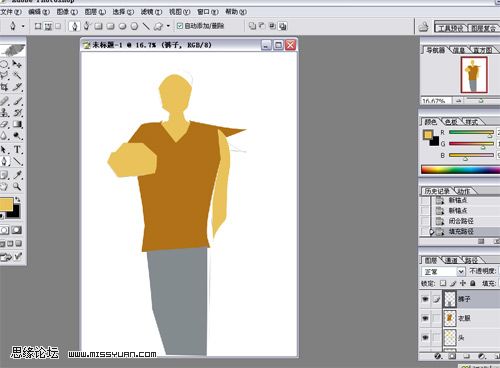The image size is (500, 368).
Task: Choose the Rectangle shape in options bar
Action: tap(98, 26)
